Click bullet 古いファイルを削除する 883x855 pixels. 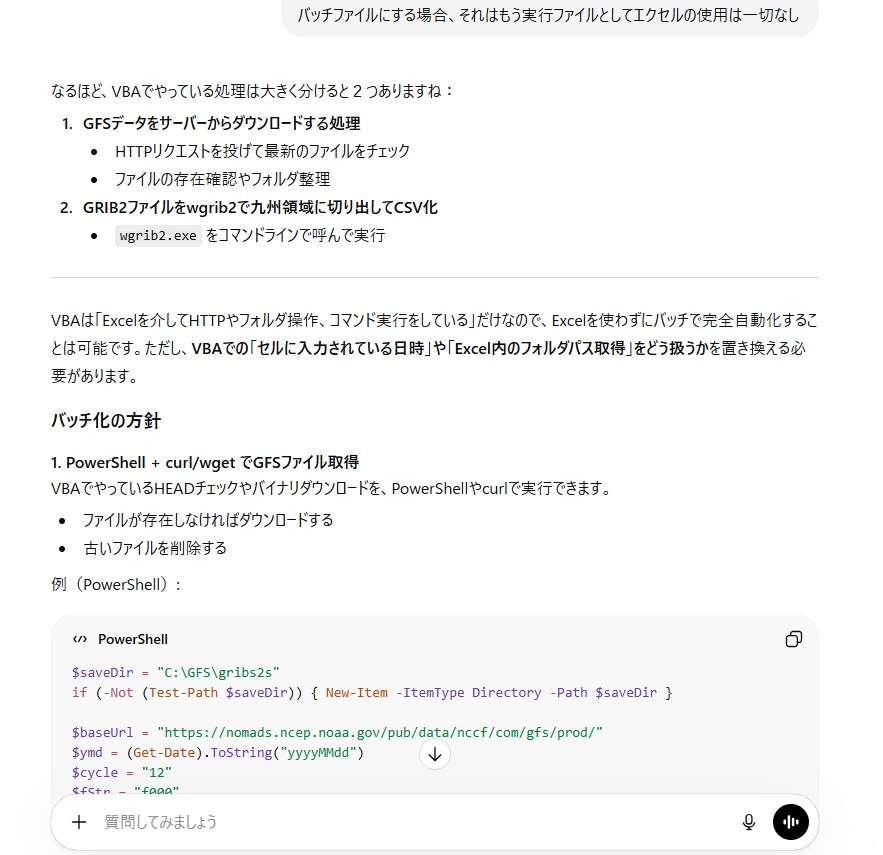coord(155,548)
